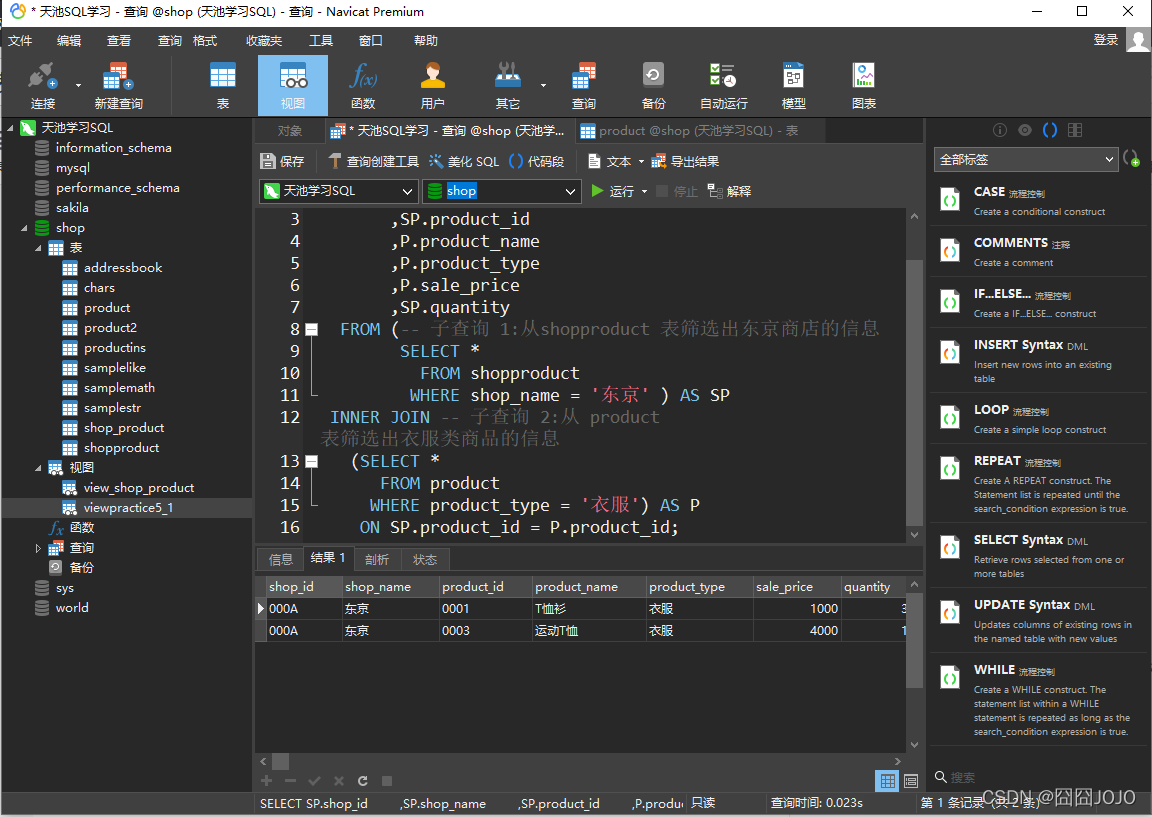This screenshot has height=817, width=1152.
Task: Open the 连接 connection tool
Action: tap(42, 85)
